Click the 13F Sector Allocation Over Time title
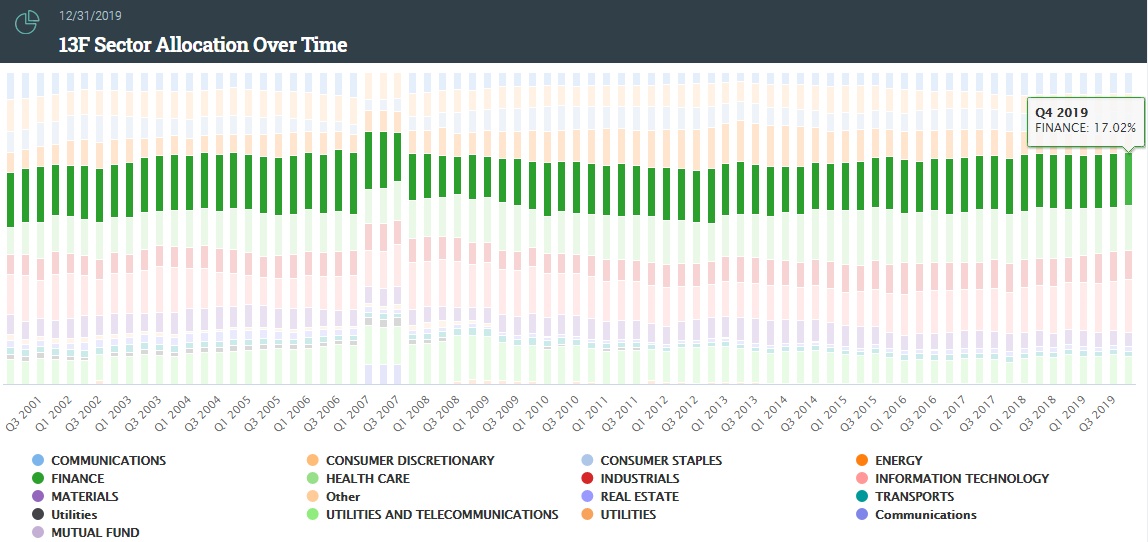Image resolution: width=1148 pixels, height=542 pixels. [x=203, y=45]
